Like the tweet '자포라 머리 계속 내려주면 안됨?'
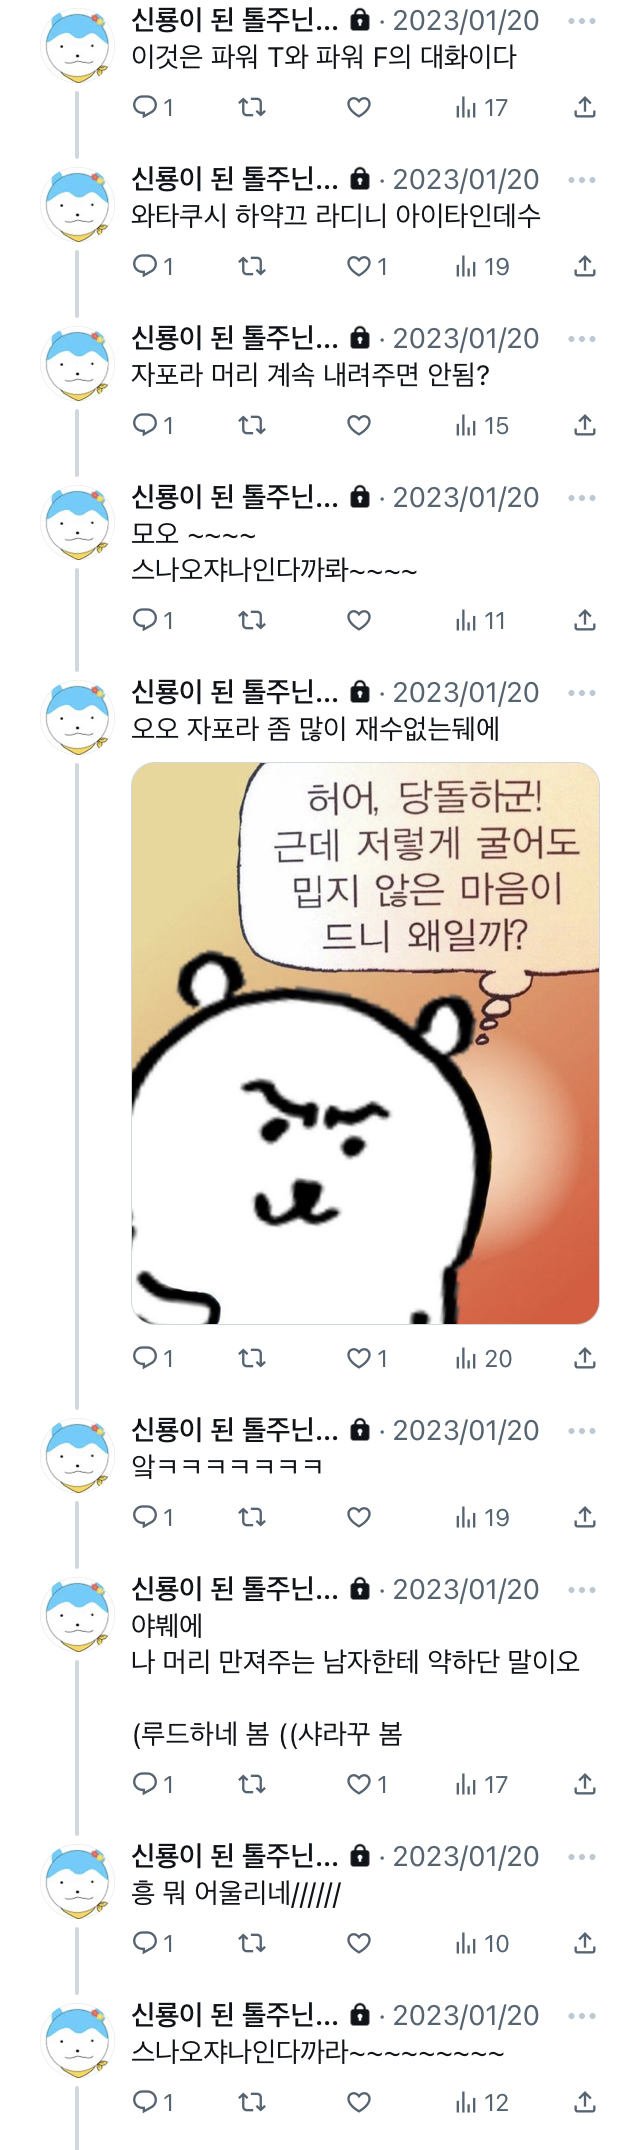This screenshot has width=640, height=2150. click(x=359, y=425)
